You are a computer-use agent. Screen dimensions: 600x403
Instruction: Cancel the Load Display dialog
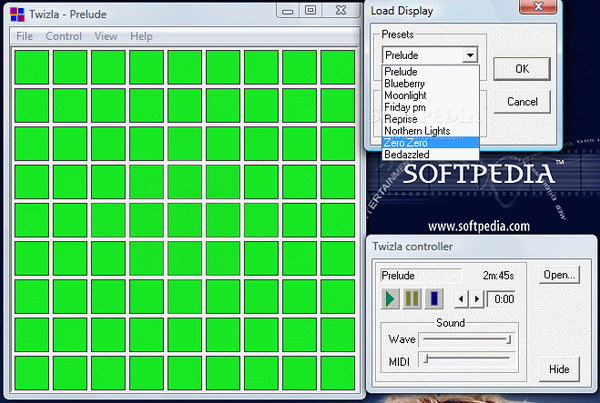(x=522, y=102)
